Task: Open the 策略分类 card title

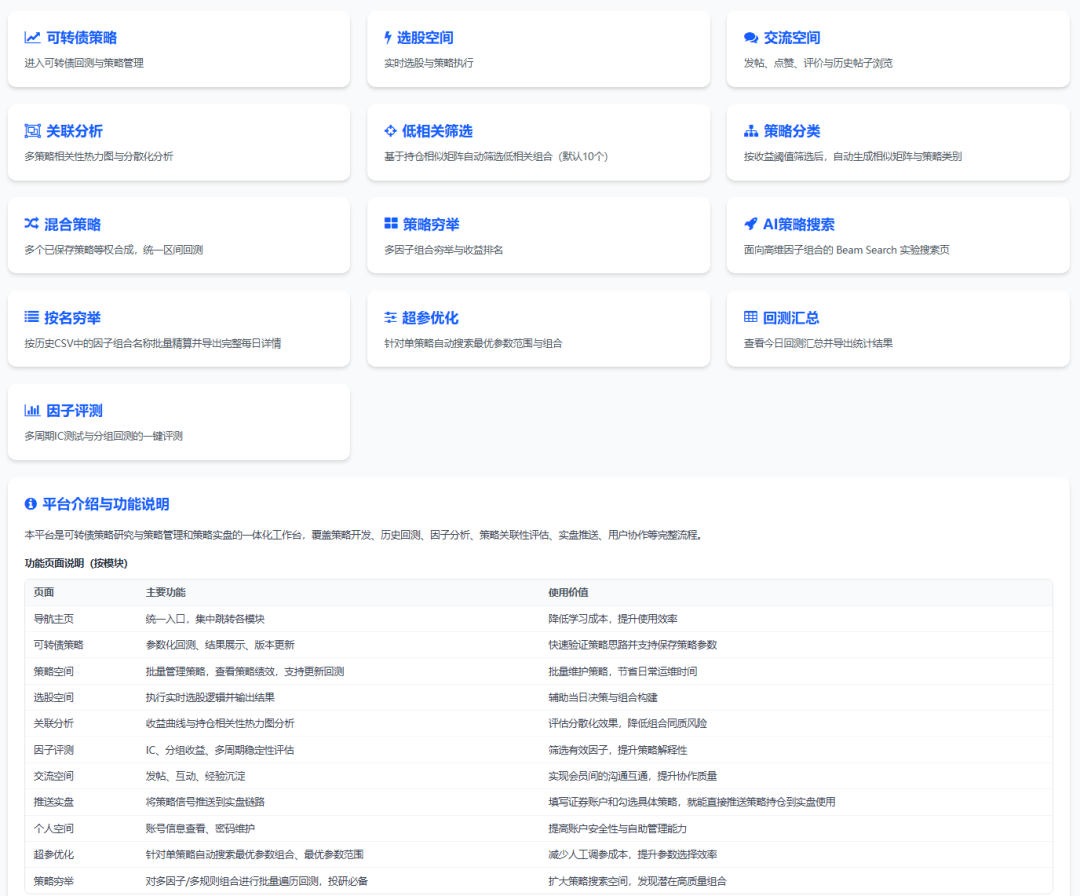Action: point(792,131)
